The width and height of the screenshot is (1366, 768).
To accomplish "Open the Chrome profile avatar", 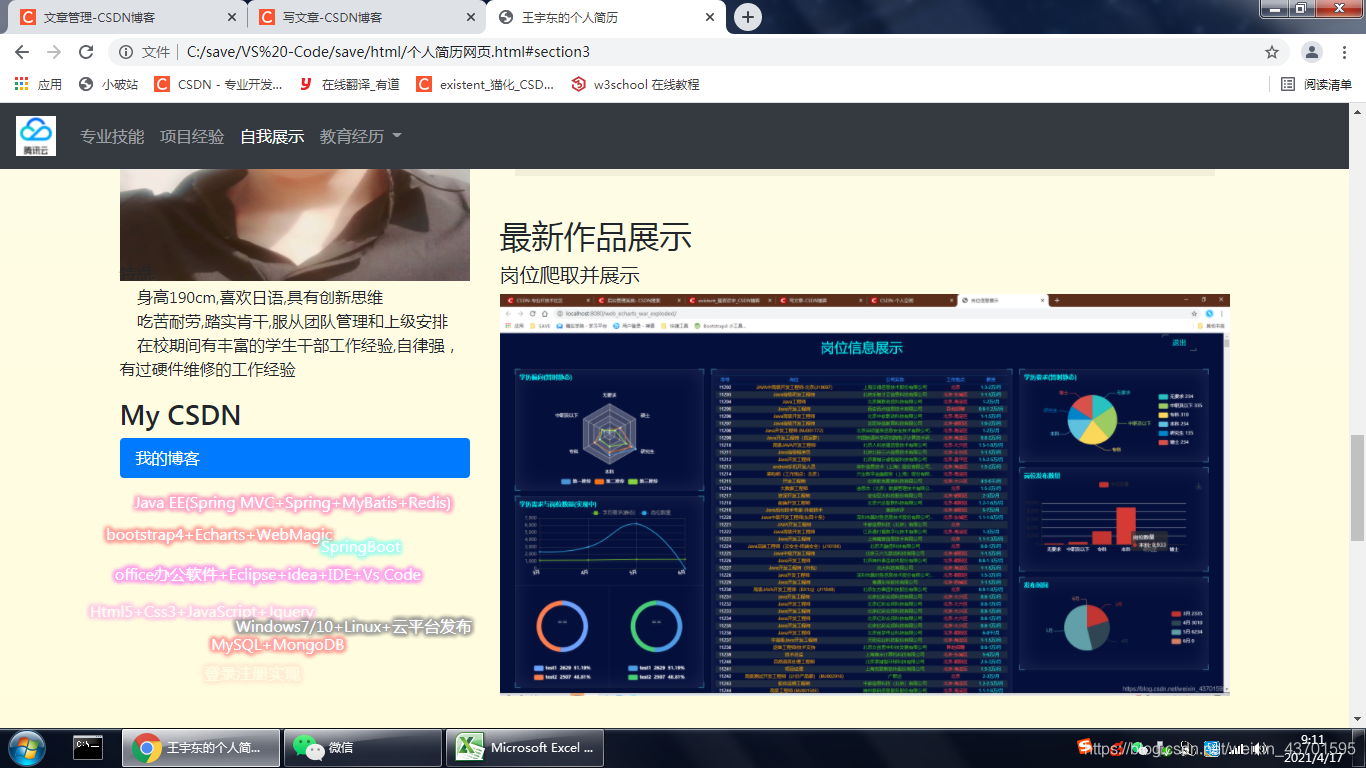I will point(1312,52).
